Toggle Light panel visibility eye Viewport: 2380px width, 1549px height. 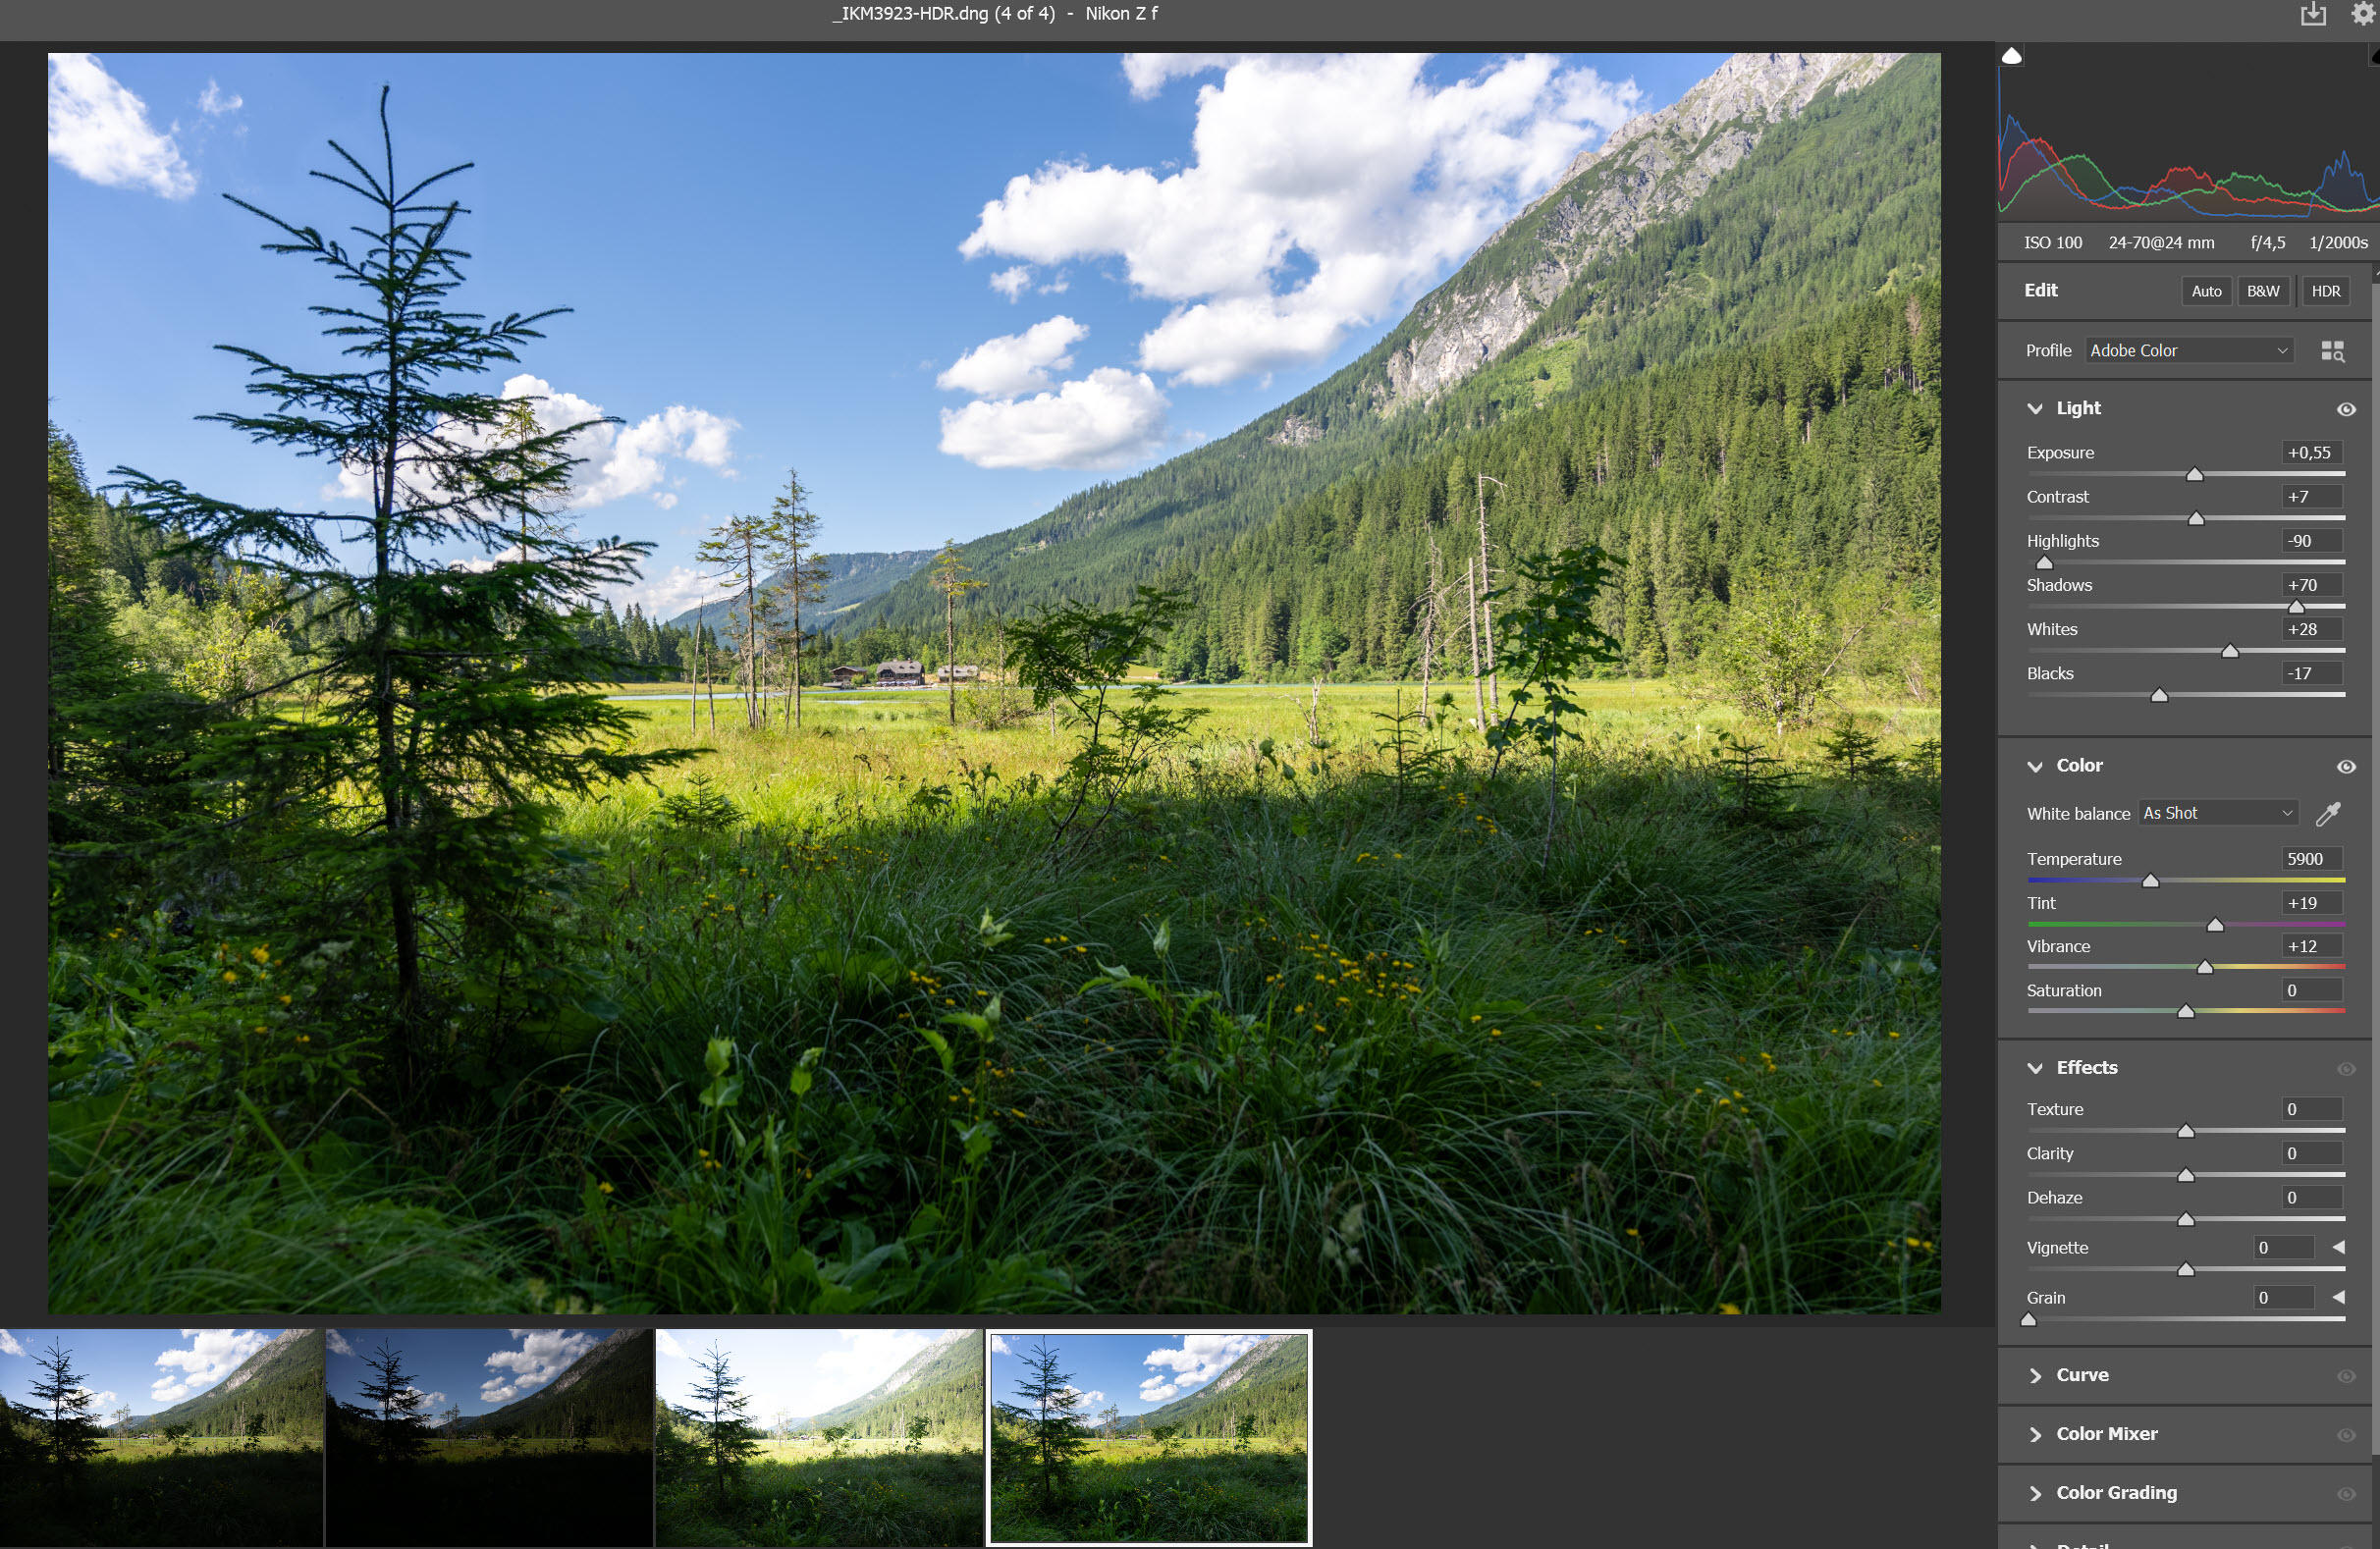2346,409
